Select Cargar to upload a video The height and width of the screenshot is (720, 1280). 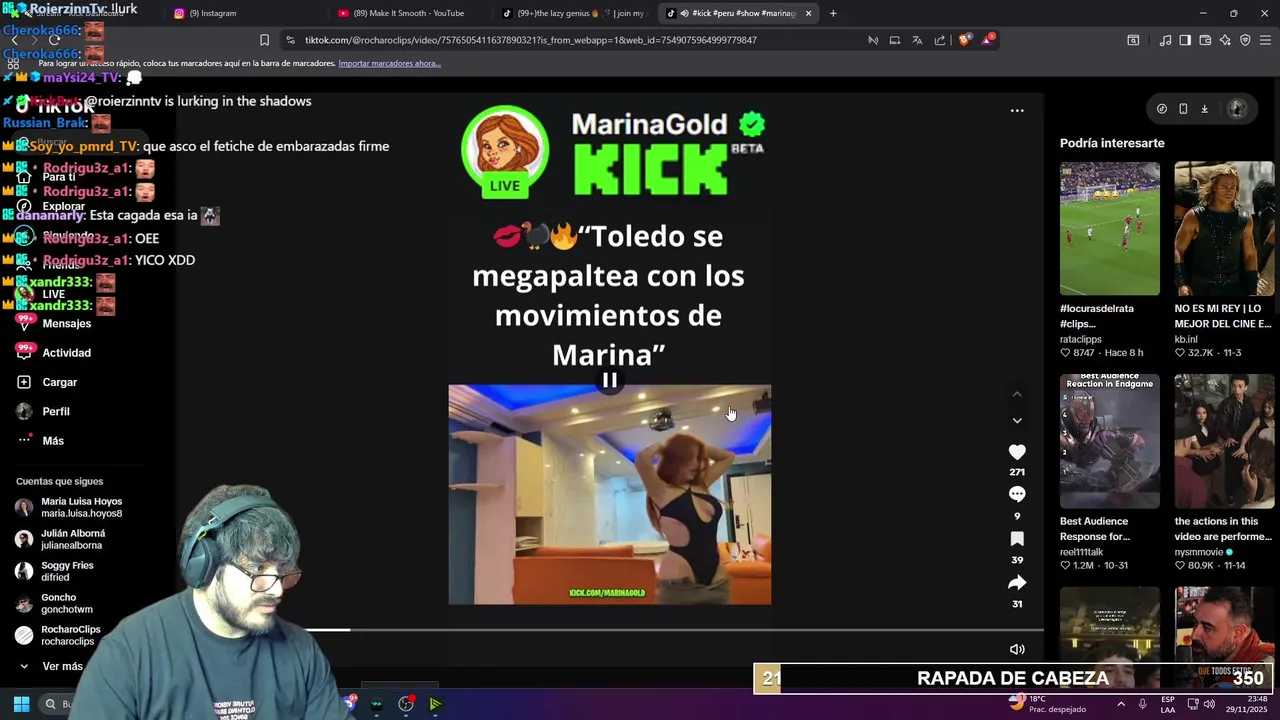[x=59, y=382]
